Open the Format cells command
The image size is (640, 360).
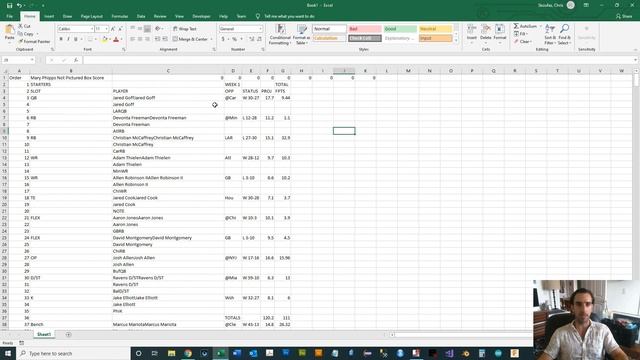500,33
